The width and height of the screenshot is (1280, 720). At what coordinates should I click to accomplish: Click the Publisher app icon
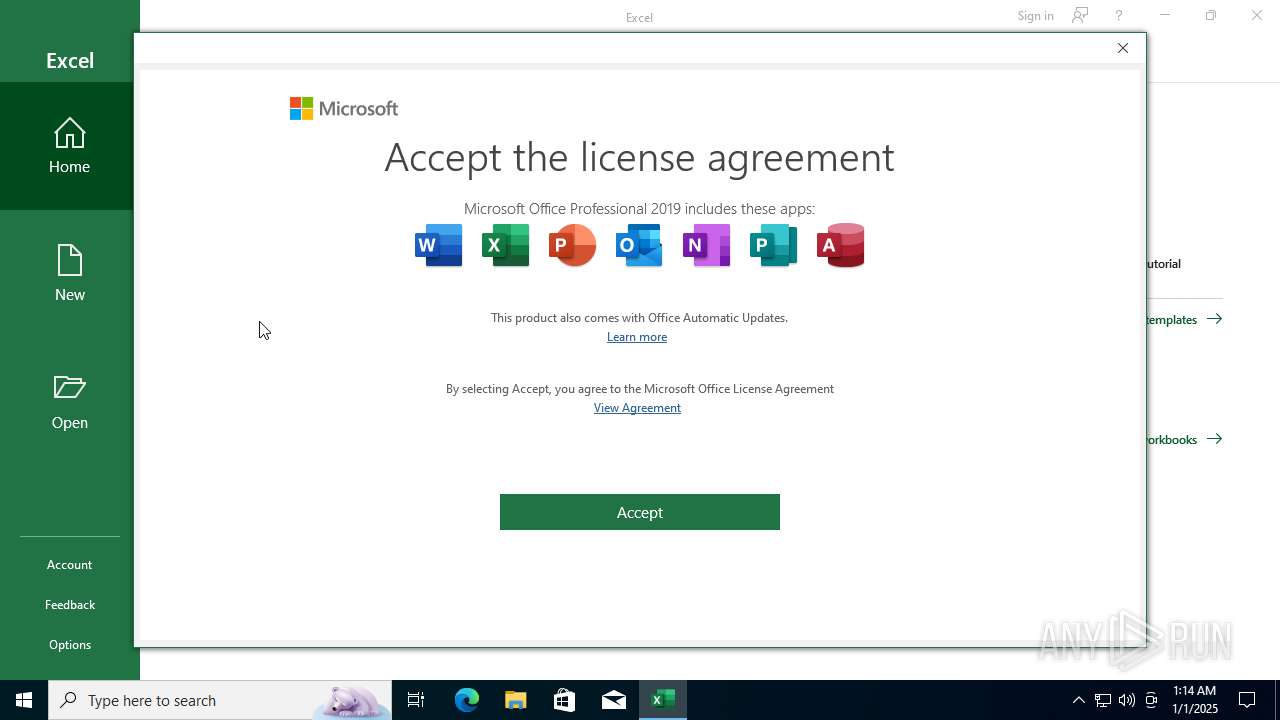(774, 245)
